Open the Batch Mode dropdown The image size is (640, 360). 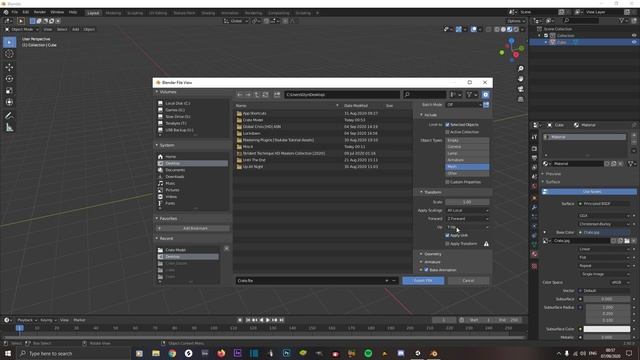pyautogui.click(x=464, y=105)
